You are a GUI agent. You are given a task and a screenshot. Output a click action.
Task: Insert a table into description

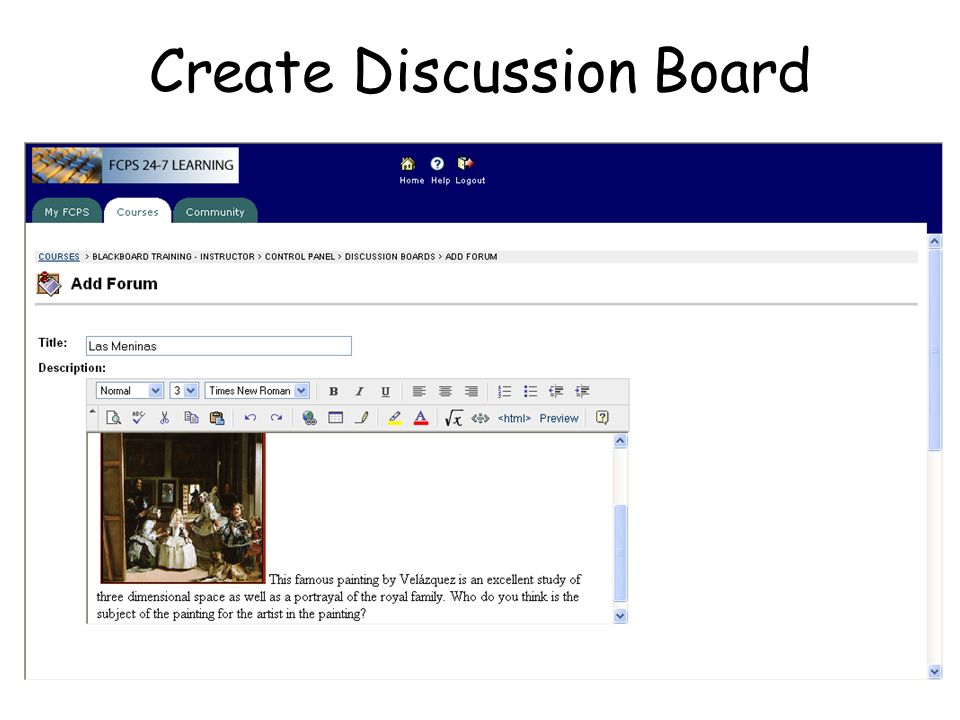click(336, 418)
